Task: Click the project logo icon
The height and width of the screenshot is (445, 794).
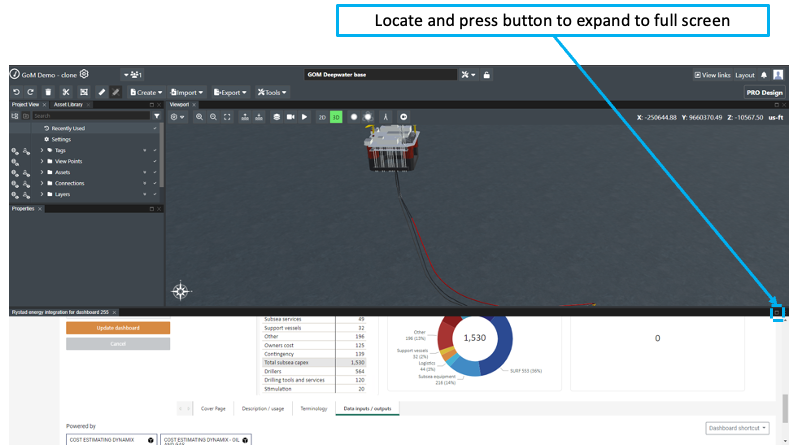Action: pos(15,74)
